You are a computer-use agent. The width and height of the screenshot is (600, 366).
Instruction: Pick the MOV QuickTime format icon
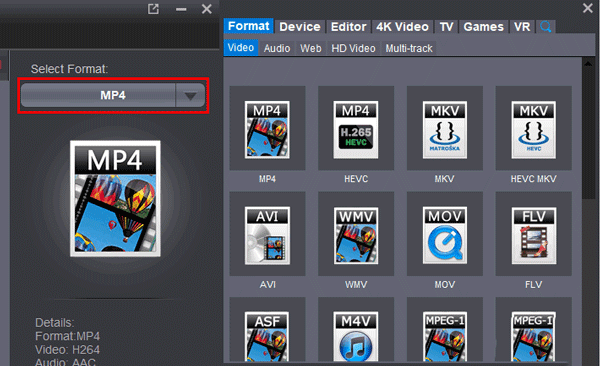coord(445,234)
